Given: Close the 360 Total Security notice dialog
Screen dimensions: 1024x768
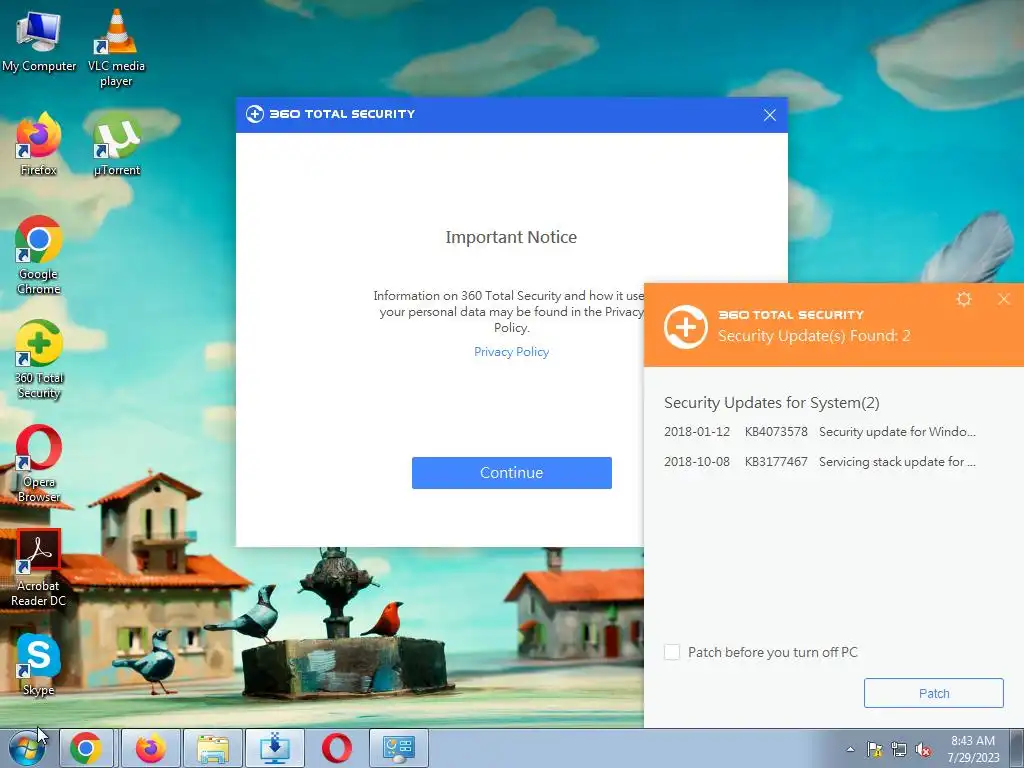Looking at the screenshot, I should (770, 115).
